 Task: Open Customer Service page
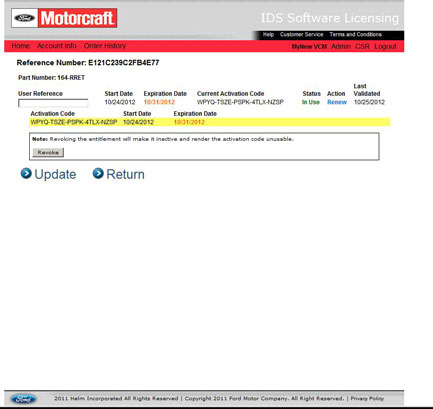pyautogui.click(x=301, y=34)
